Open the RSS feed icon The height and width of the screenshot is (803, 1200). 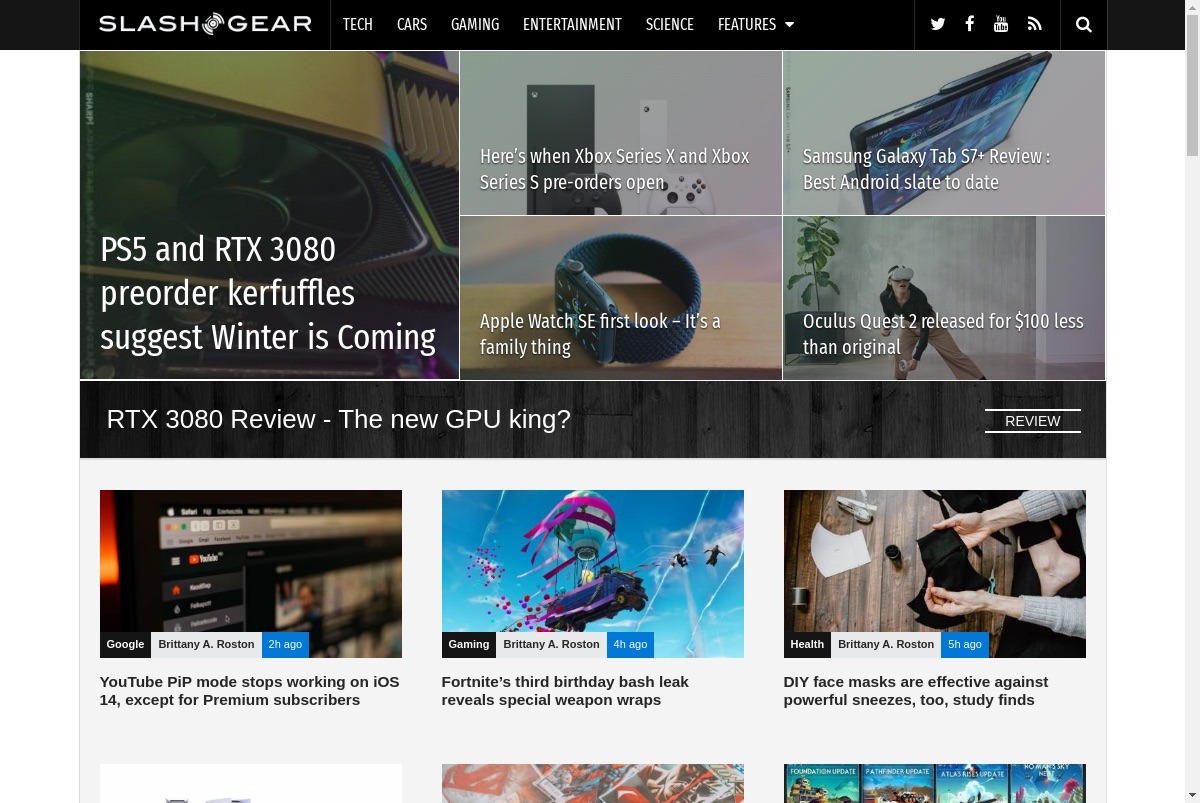[x=1034, y=24]
